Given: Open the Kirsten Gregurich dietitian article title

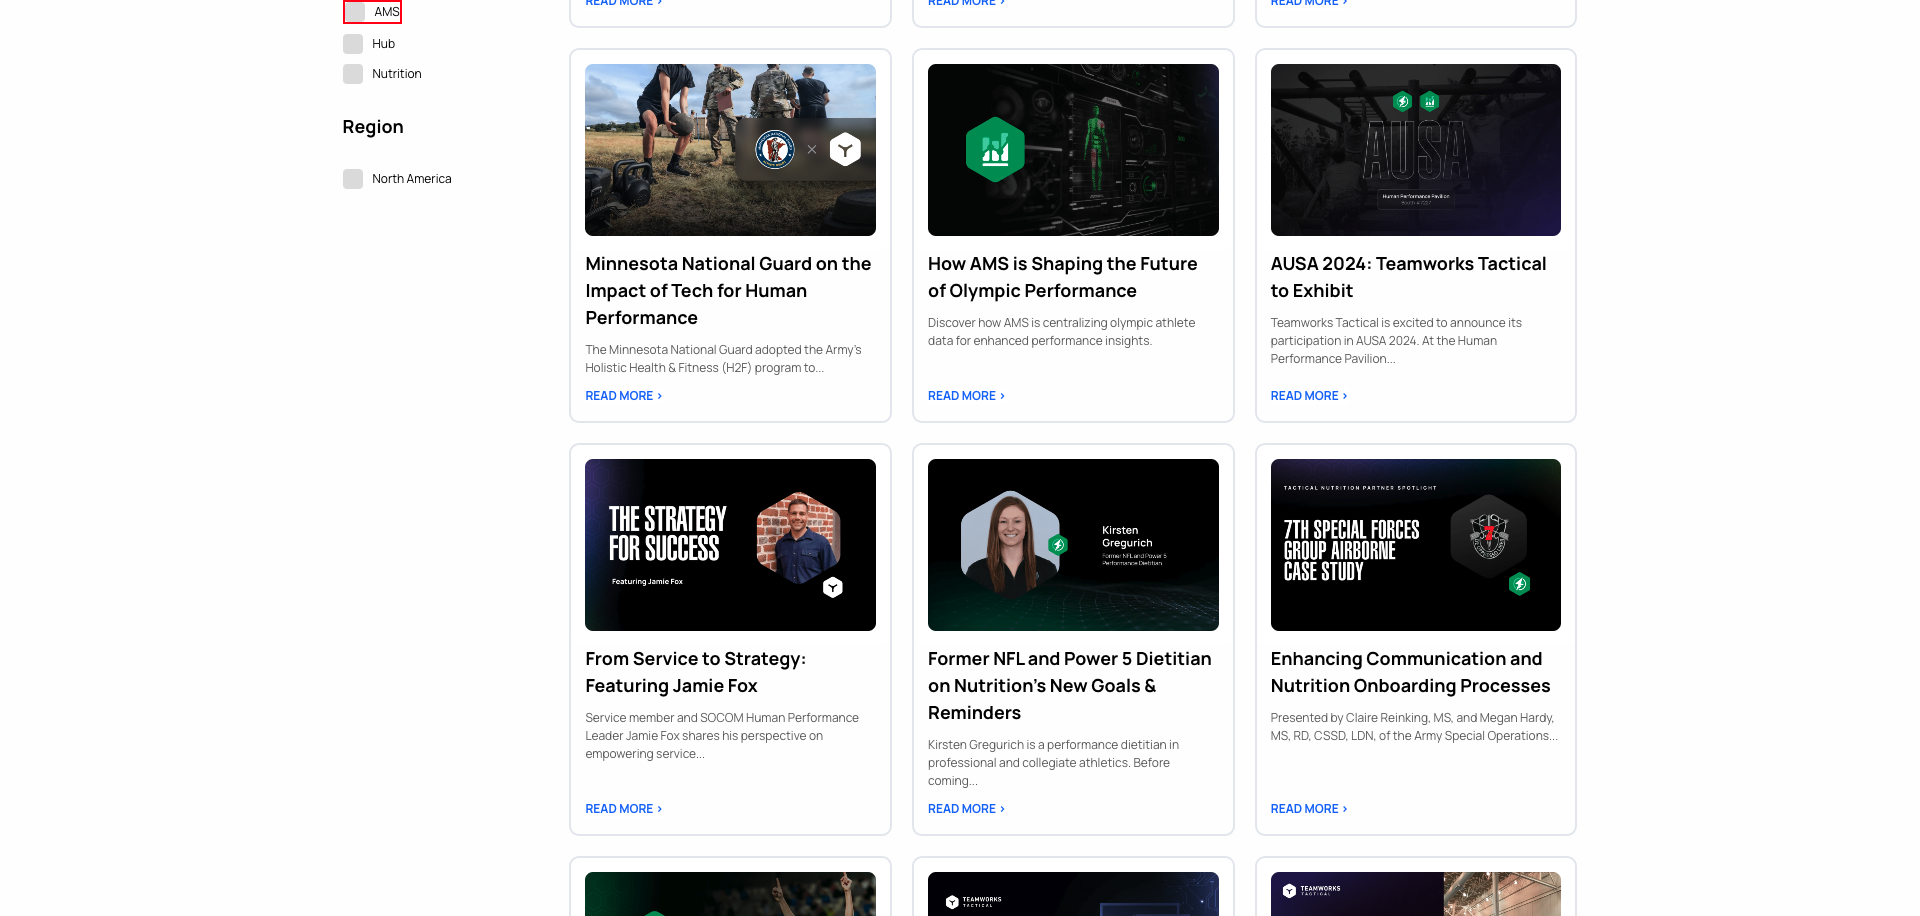Looking at the screenshot, I should (x=1069, y=685).
